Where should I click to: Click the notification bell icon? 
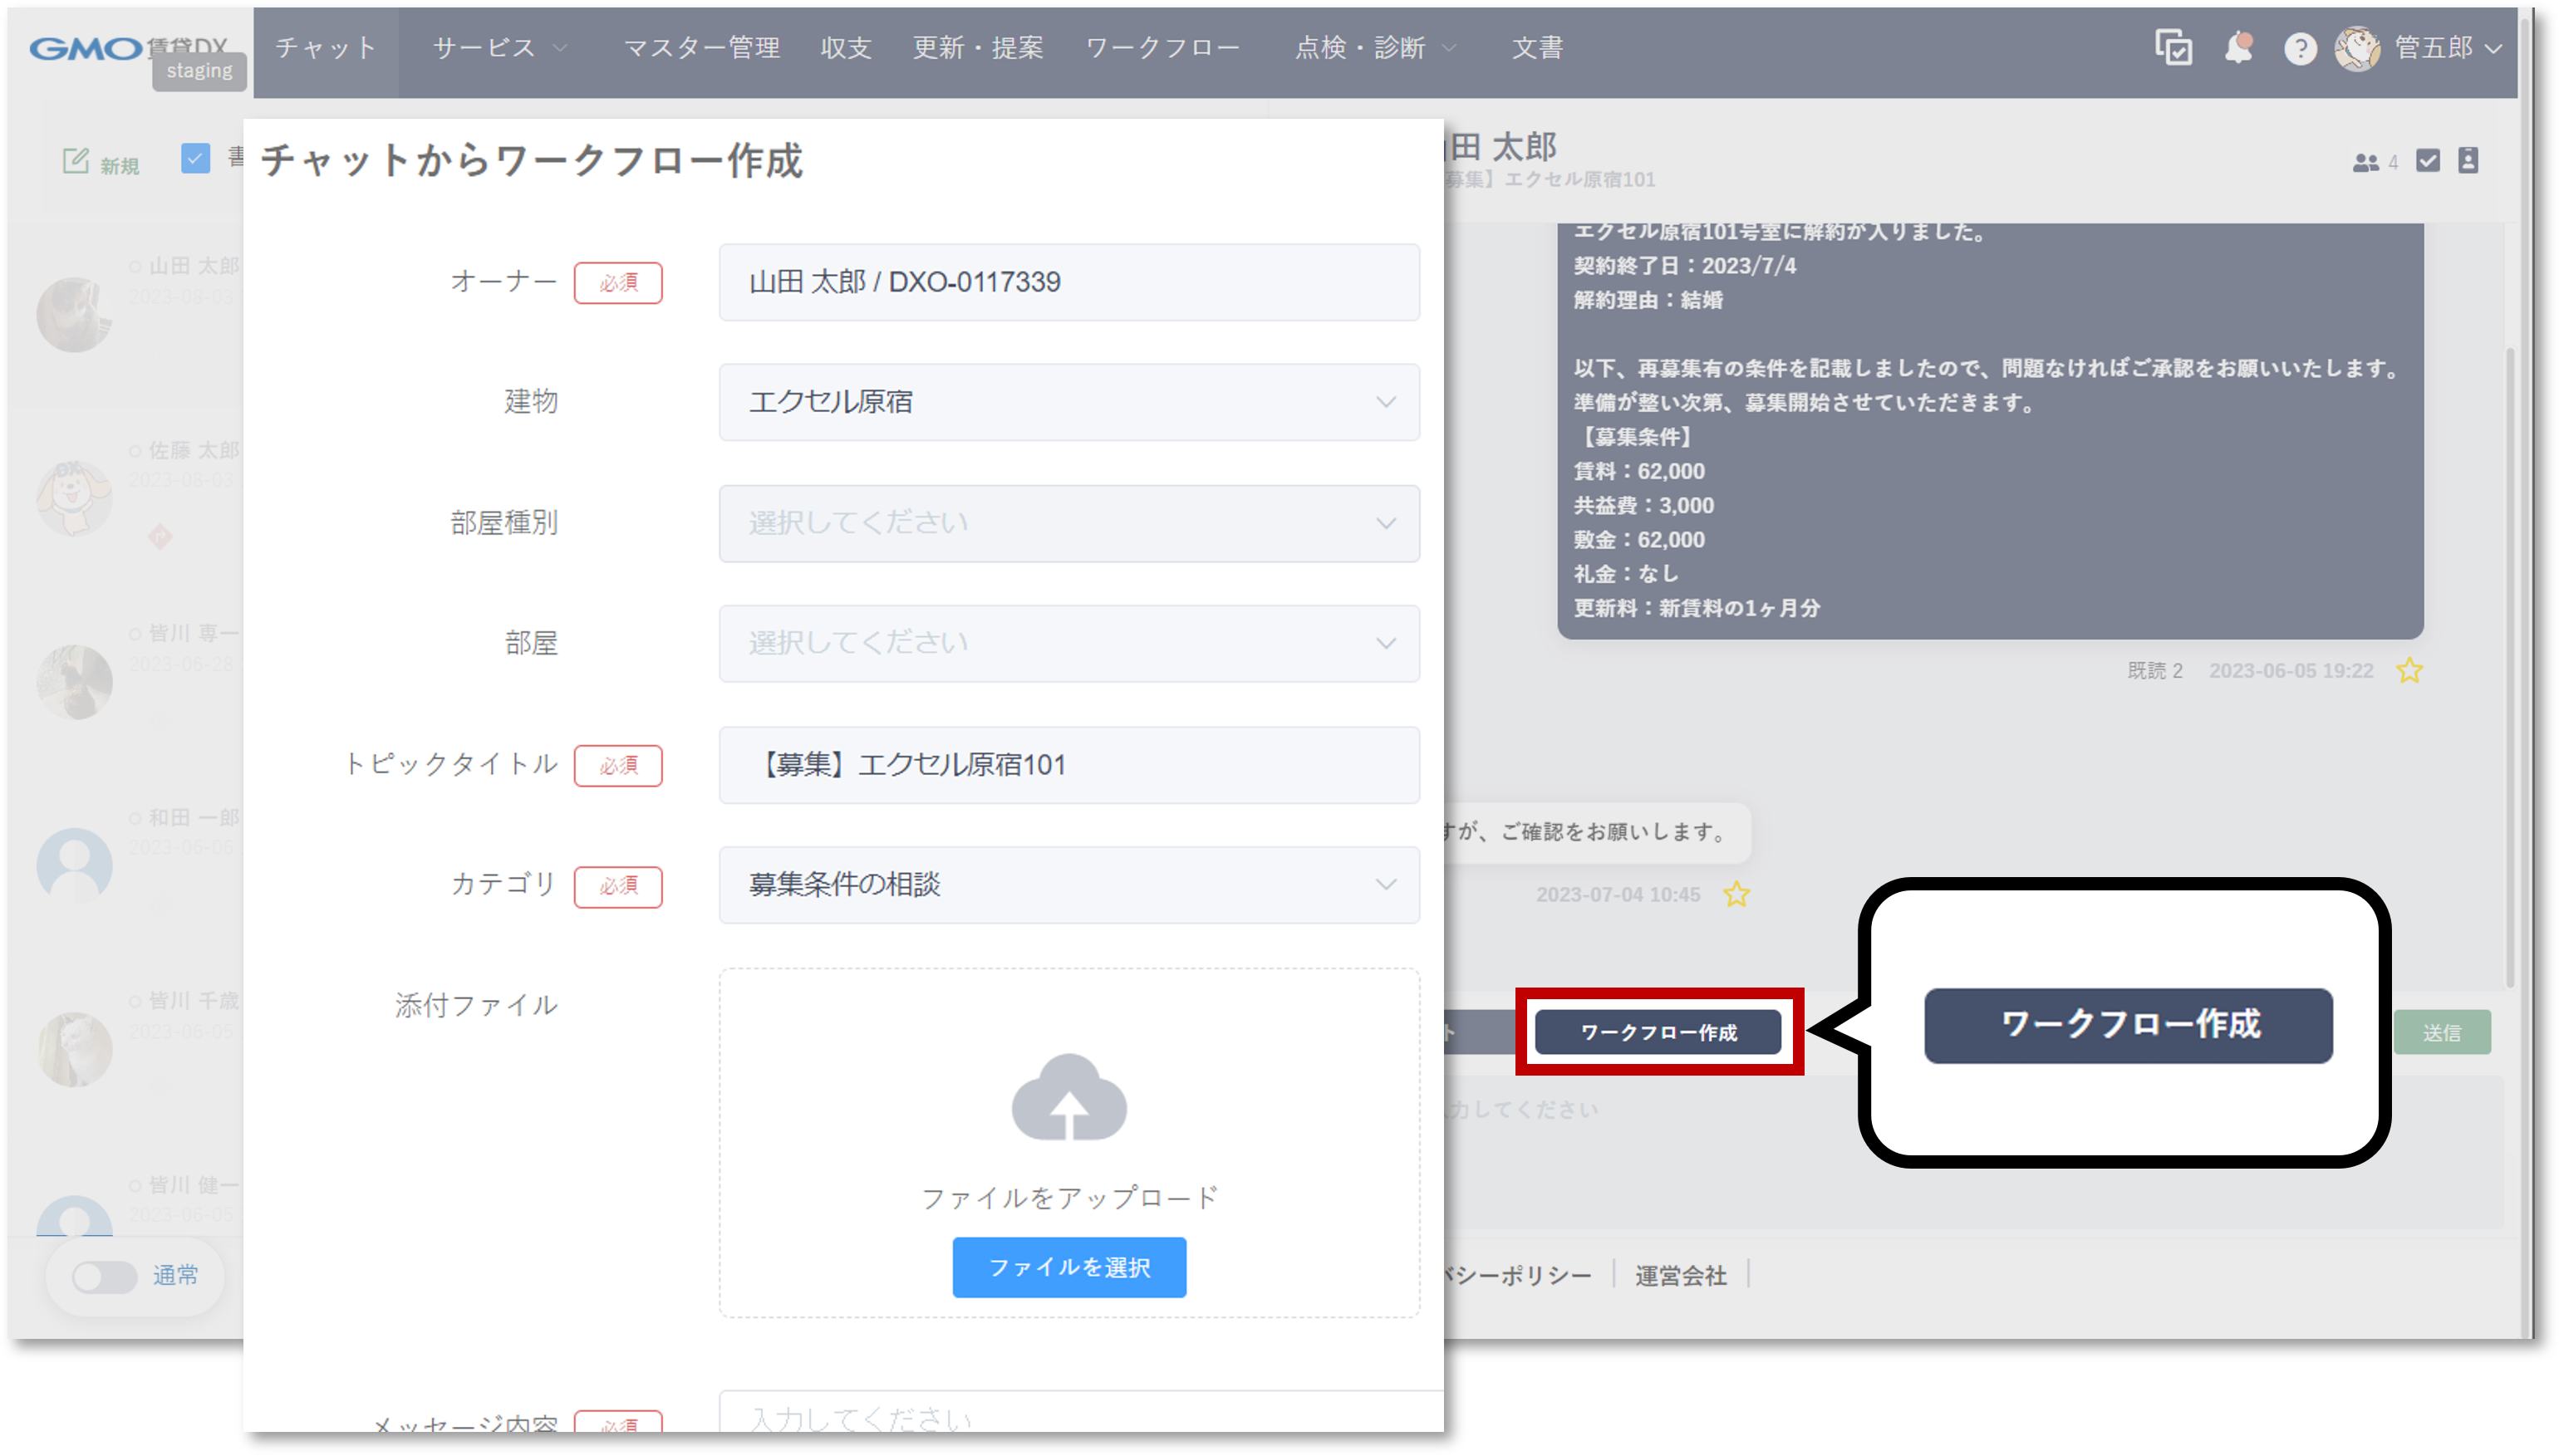click(2238, 48)
